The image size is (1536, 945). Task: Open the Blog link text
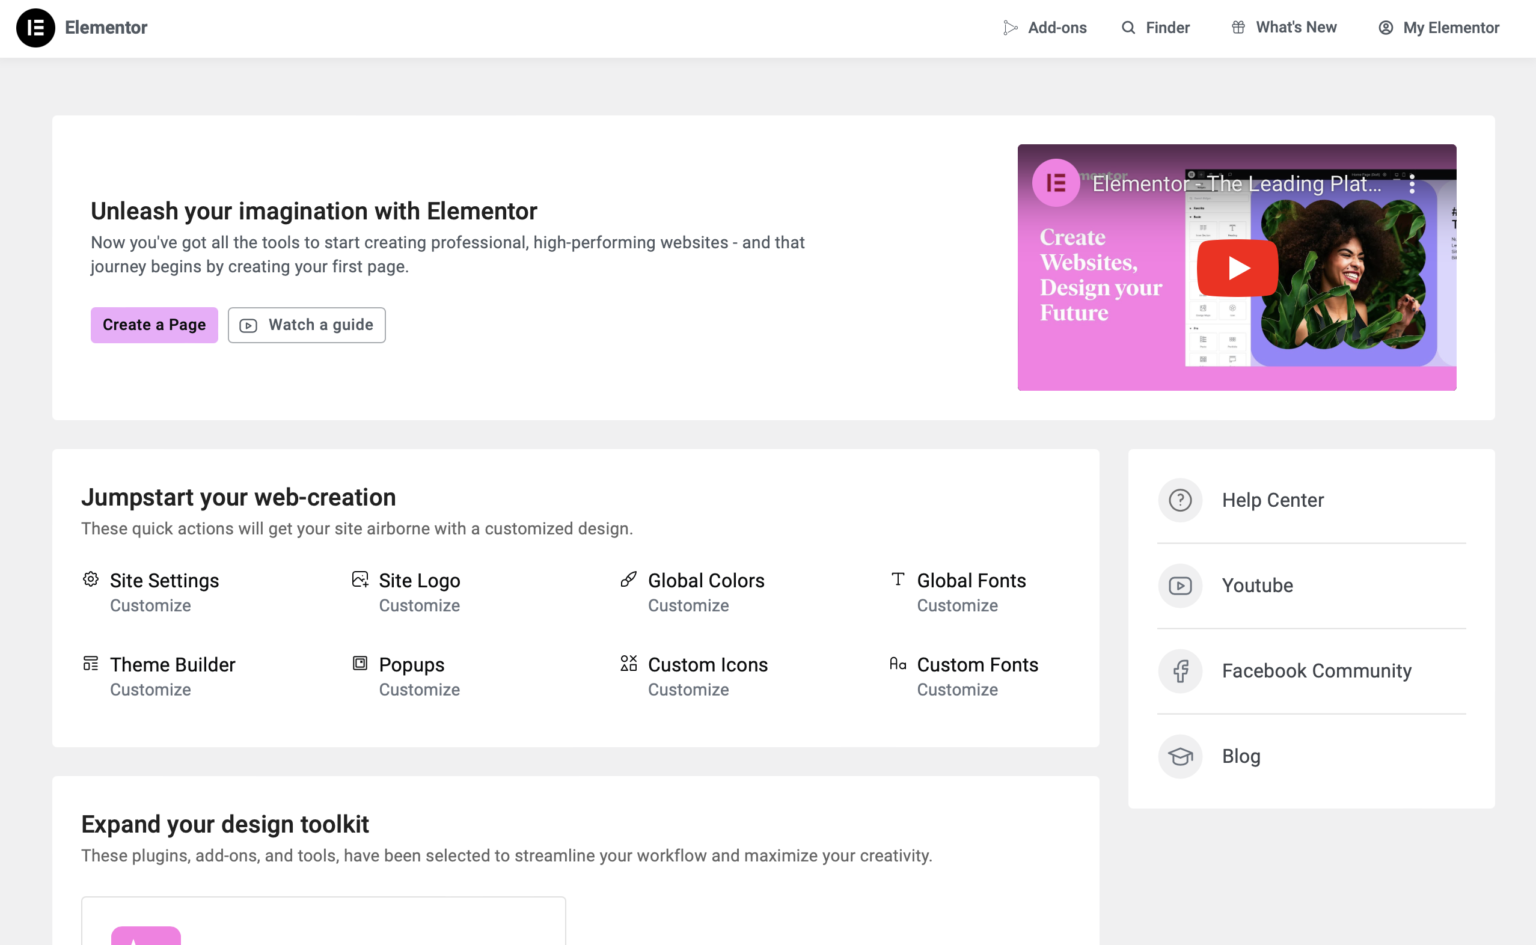[x=1241, y=757]
